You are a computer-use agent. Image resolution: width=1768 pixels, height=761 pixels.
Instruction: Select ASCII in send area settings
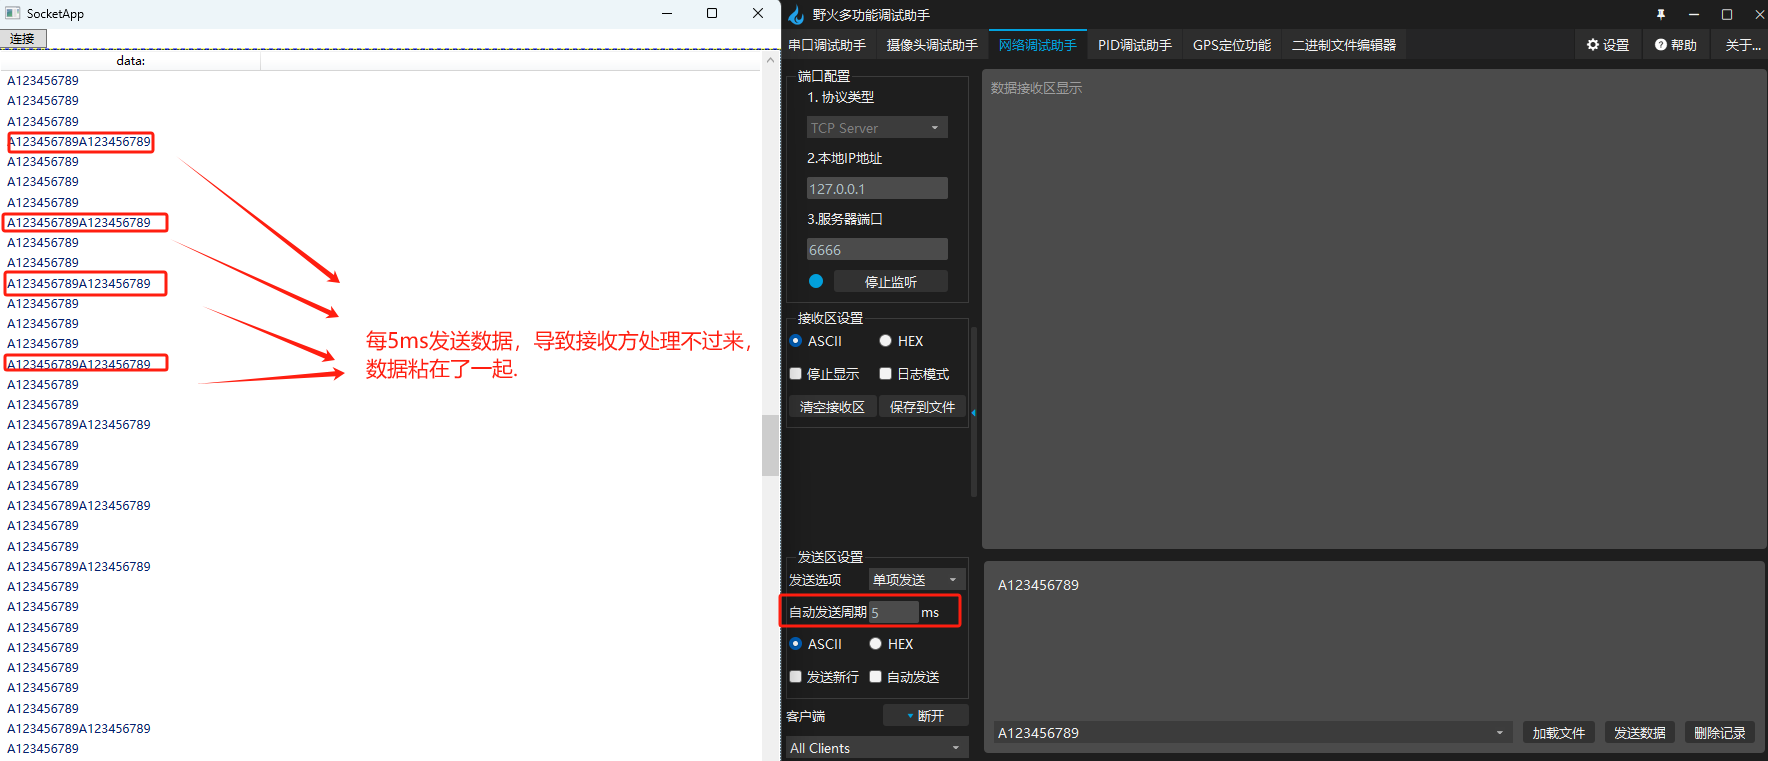click(796, 644)
